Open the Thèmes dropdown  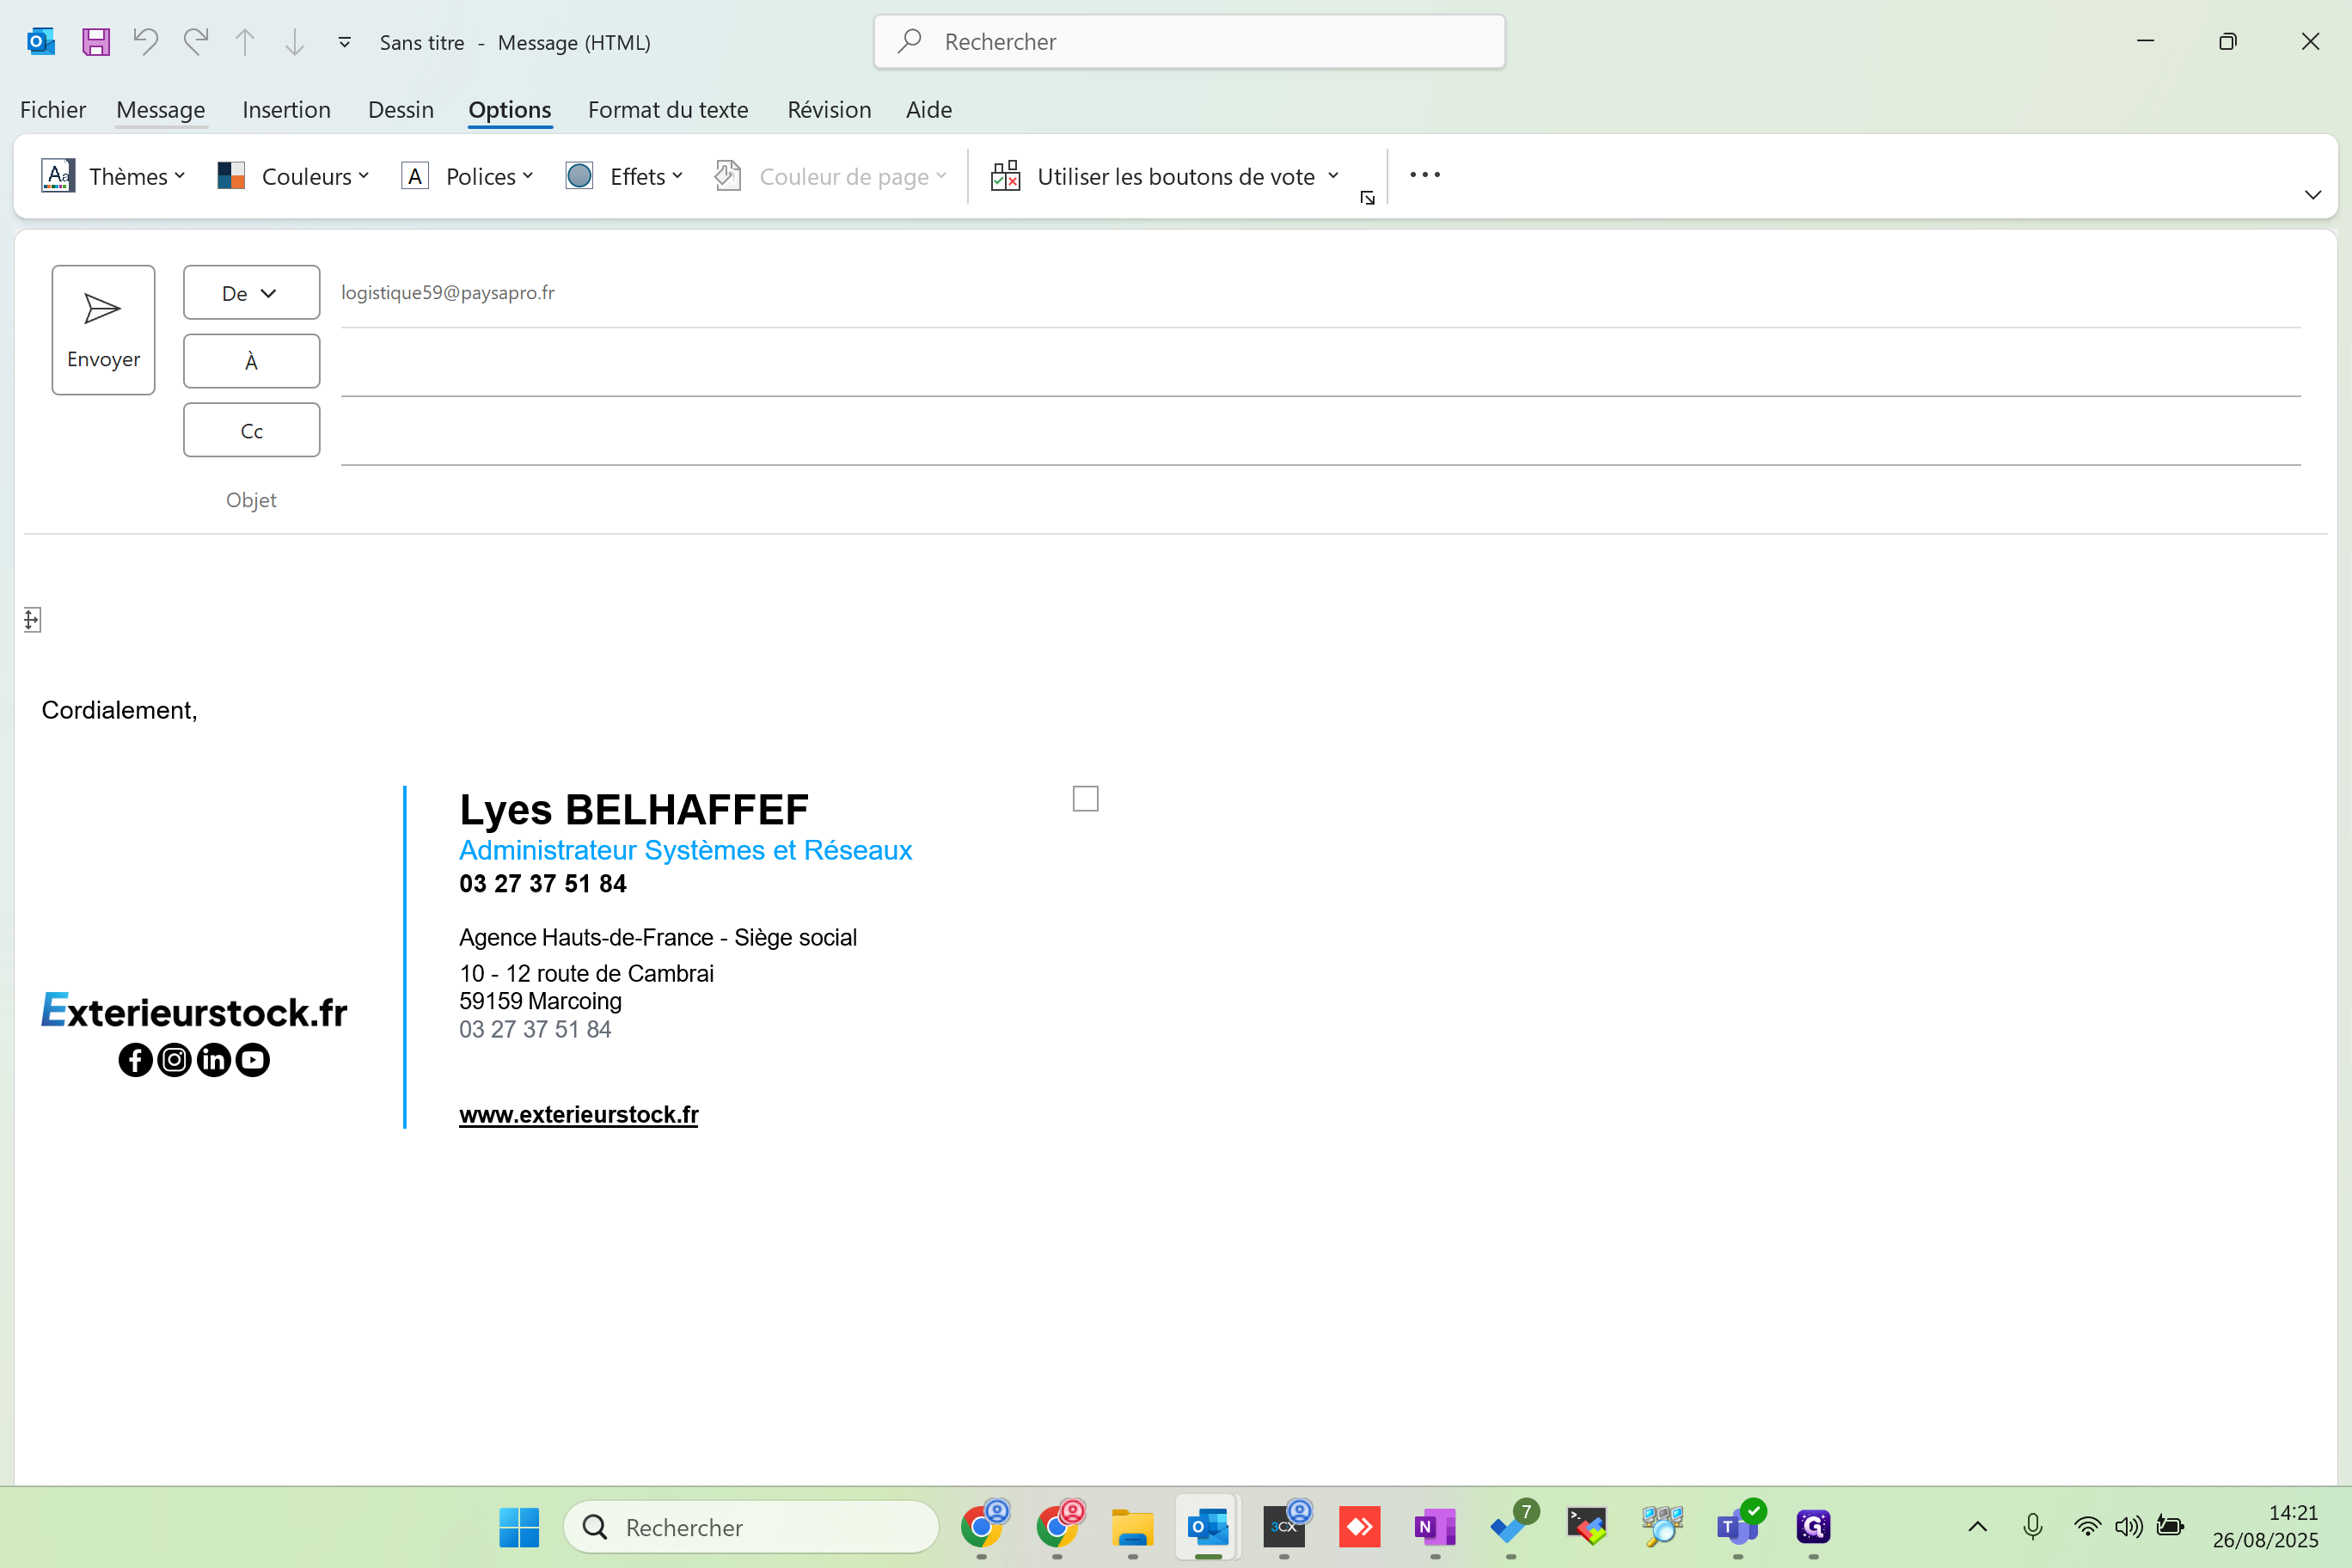point(113,176)
